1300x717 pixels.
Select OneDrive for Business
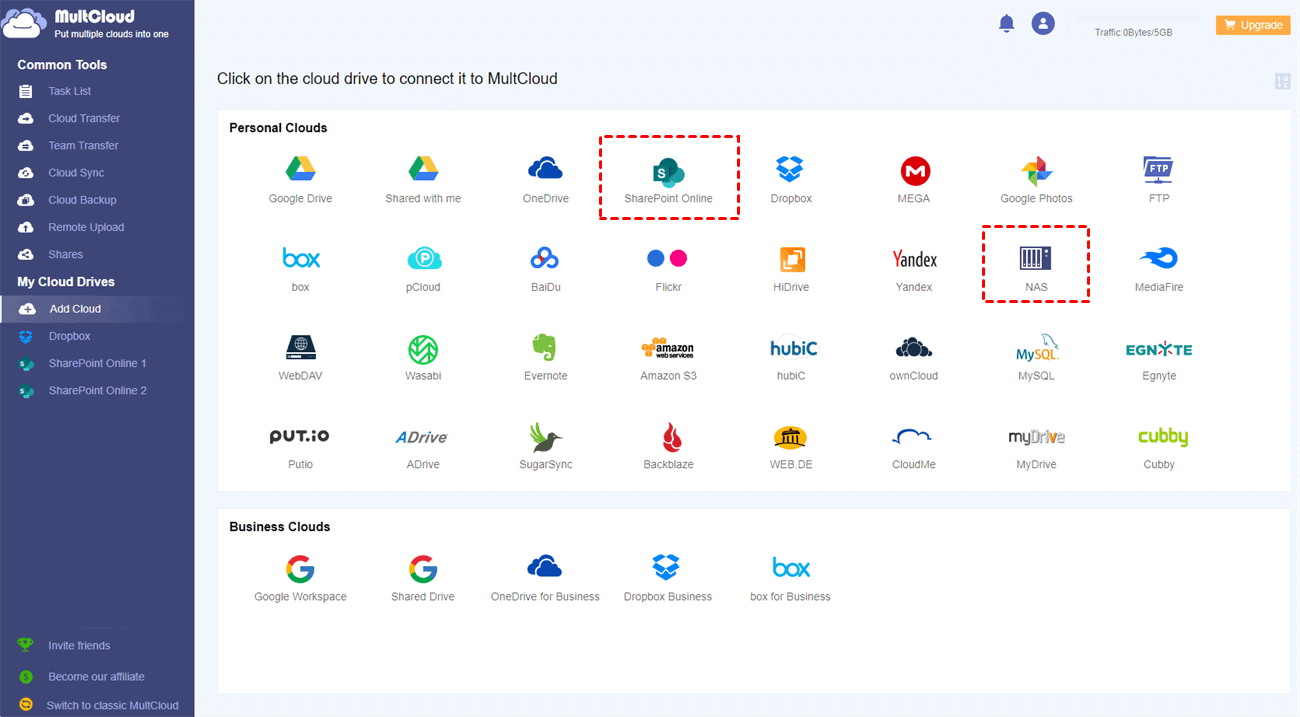pos(545,567)
